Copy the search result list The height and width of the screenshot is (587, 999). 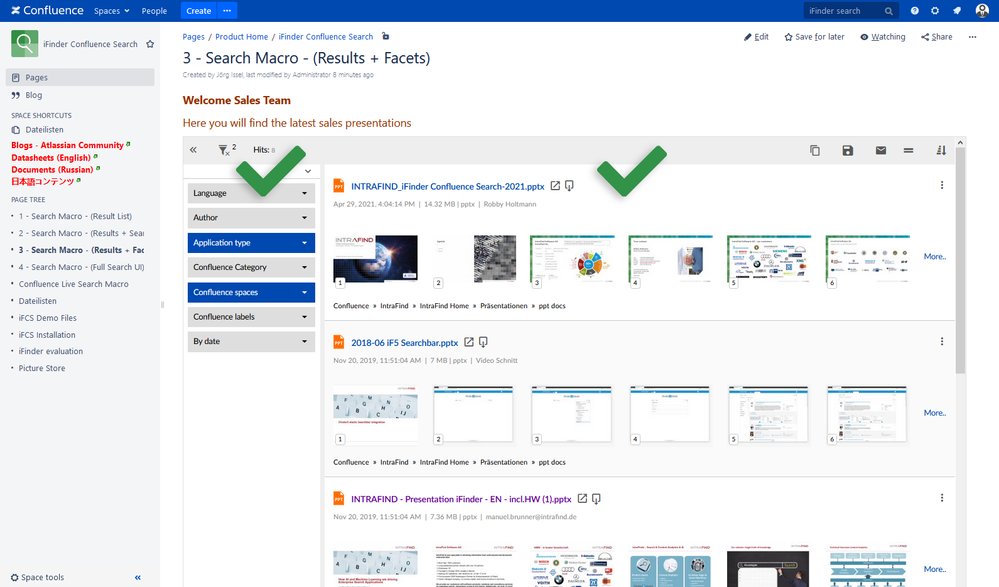[815, 150]
